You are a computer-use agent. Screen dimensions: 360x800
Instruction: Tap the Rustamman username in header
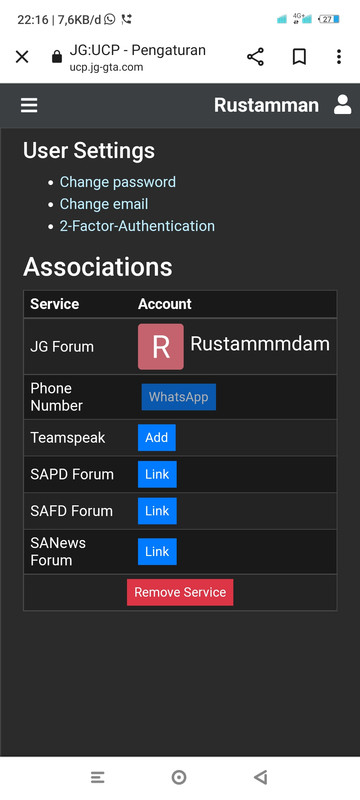pyautogui.click(x=266, y=105)
